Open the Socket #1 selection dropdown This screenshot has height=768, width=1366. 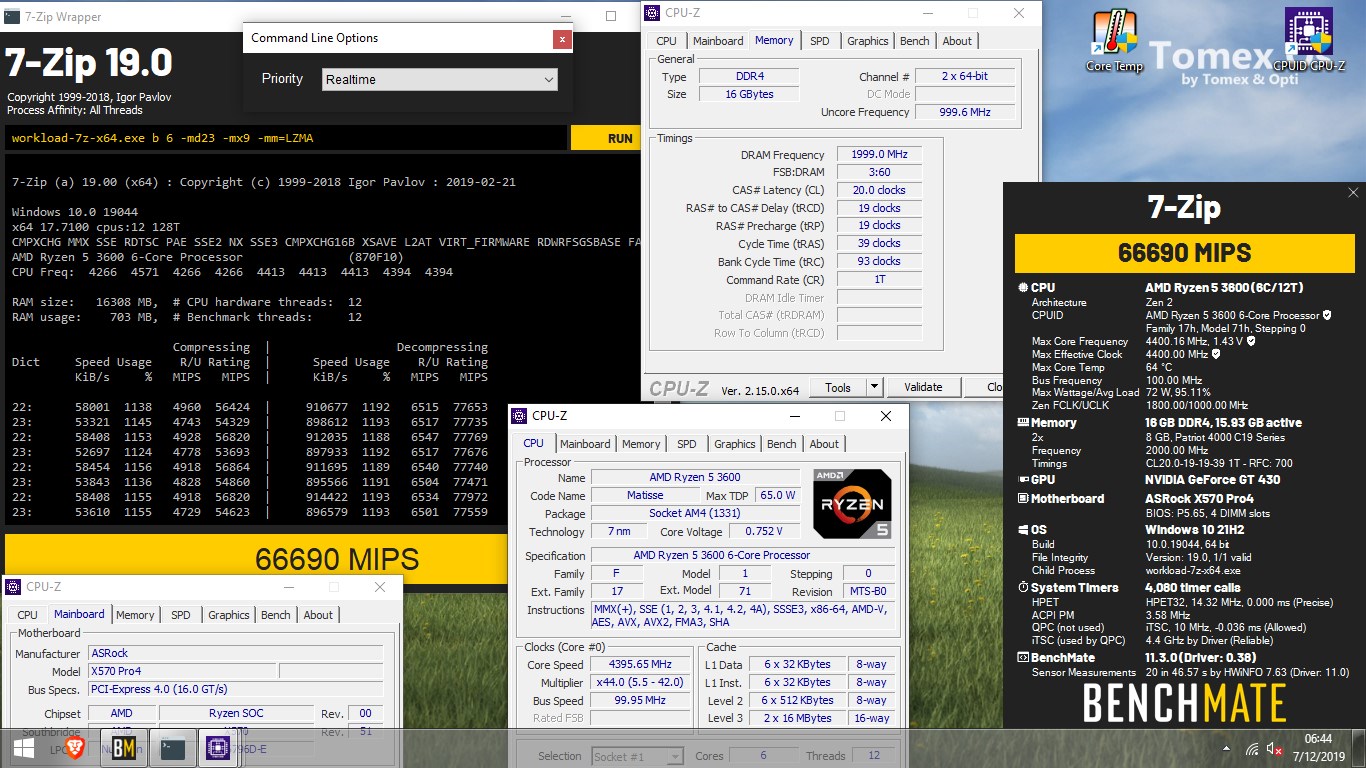coord(637,756)
